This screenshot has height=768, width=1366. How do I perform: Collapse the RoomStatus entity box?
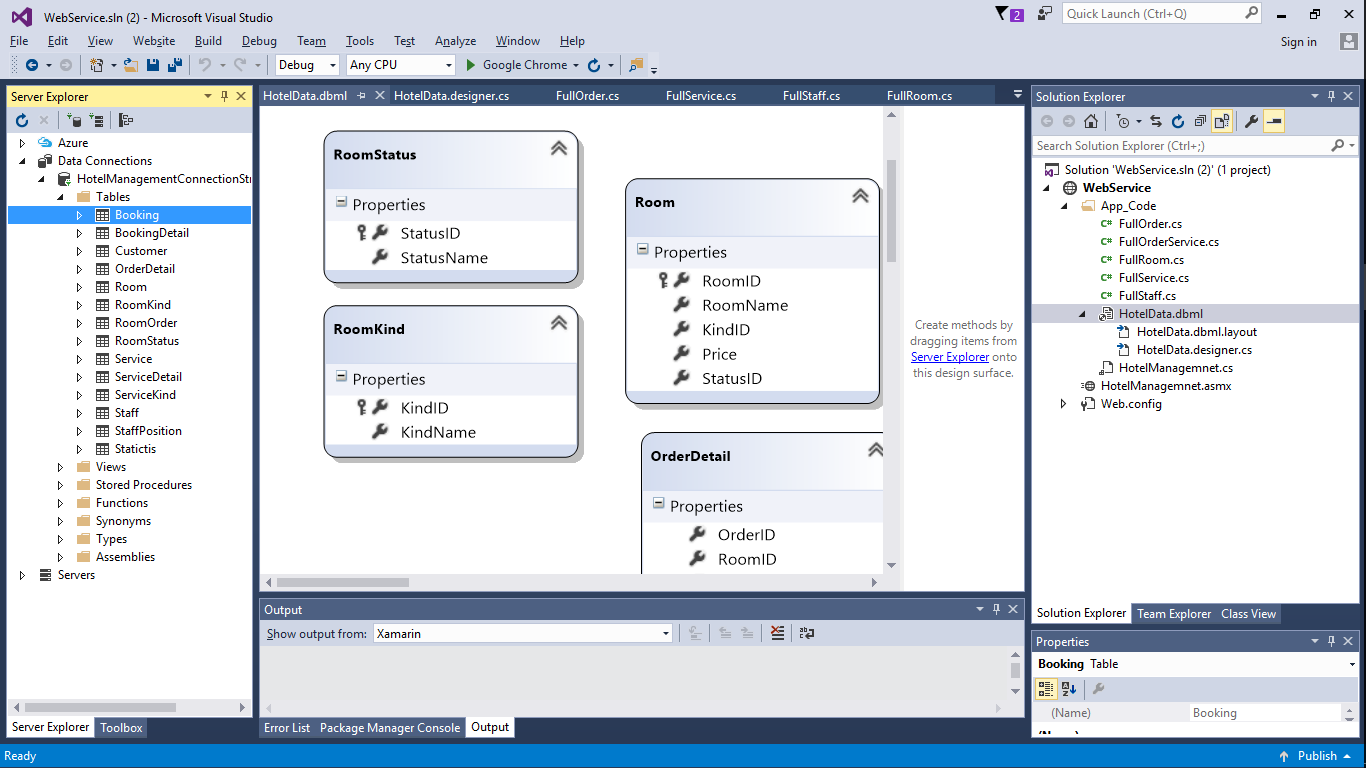tap(559, 148)
